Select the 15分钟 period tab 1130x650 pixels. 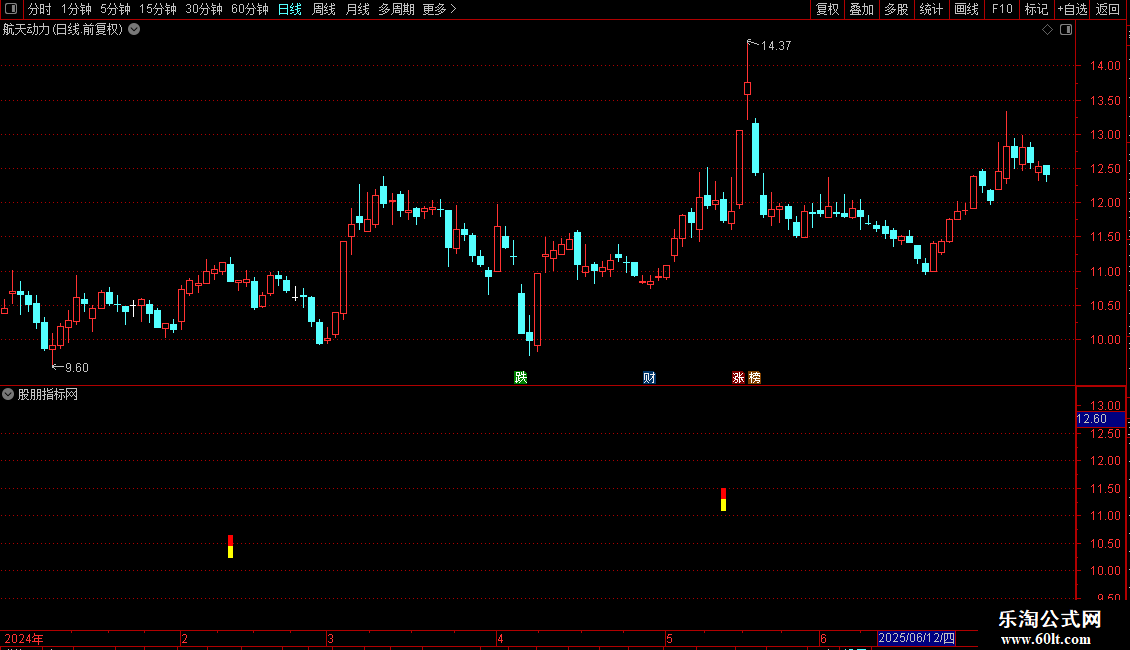click(x=158, y=9)
